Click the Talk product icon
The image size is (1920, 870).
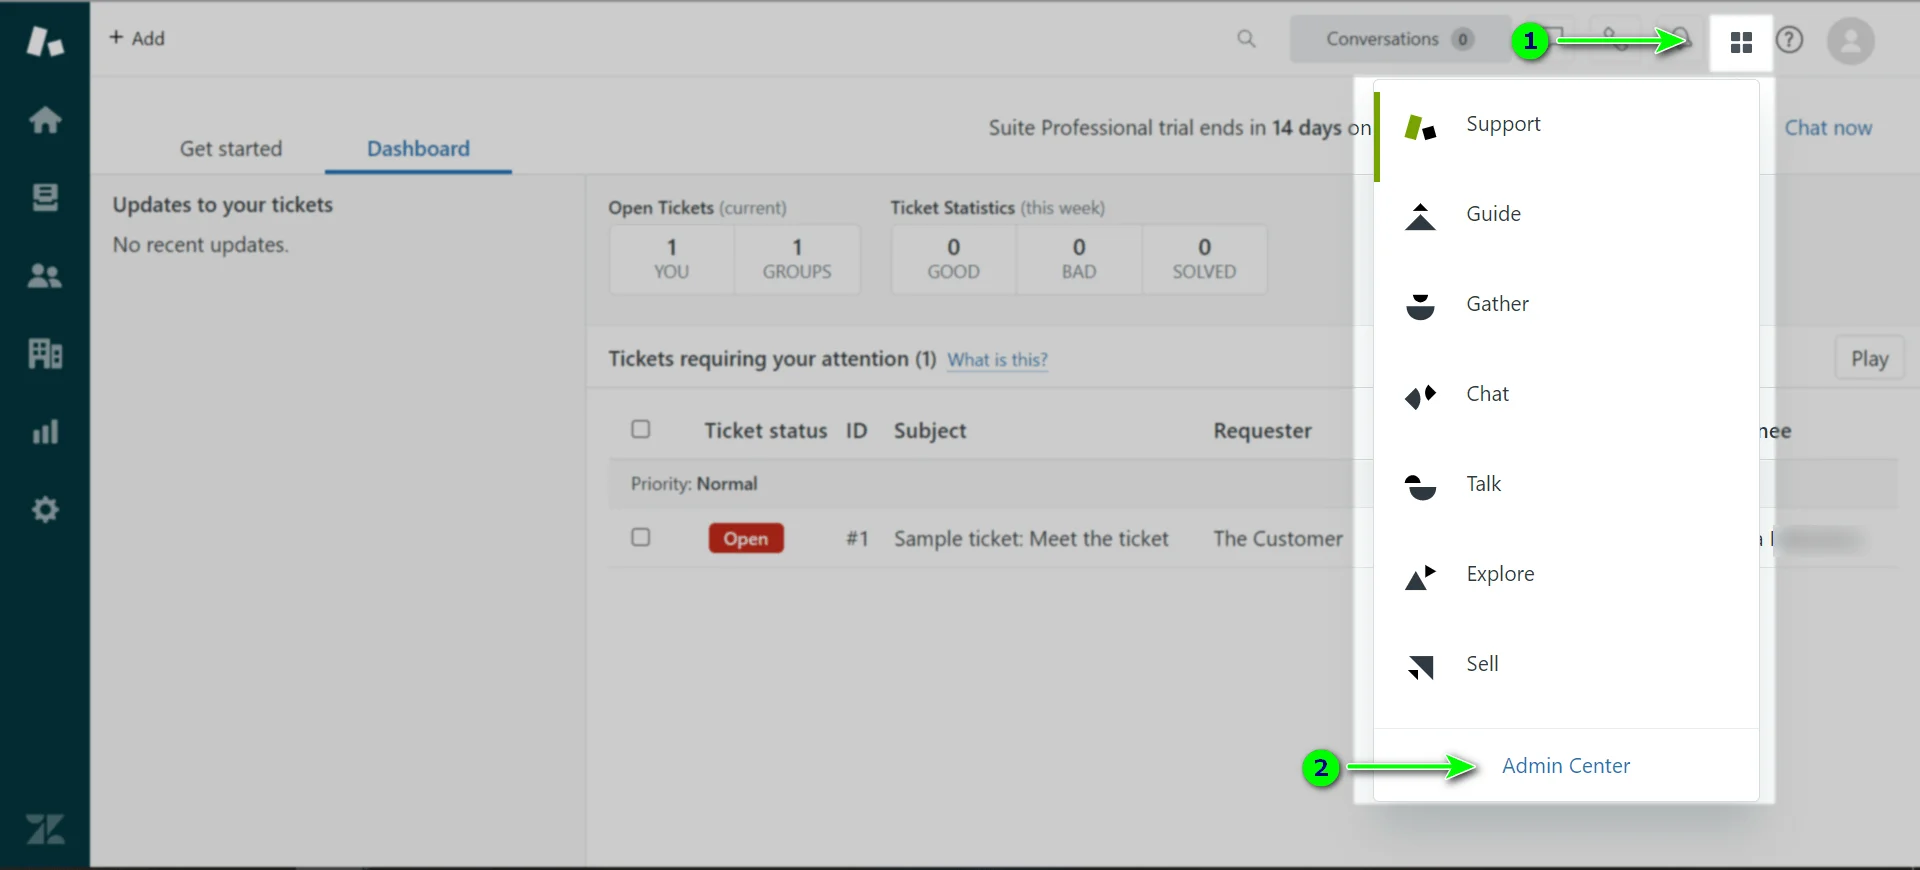click(x=1420, y=487)
